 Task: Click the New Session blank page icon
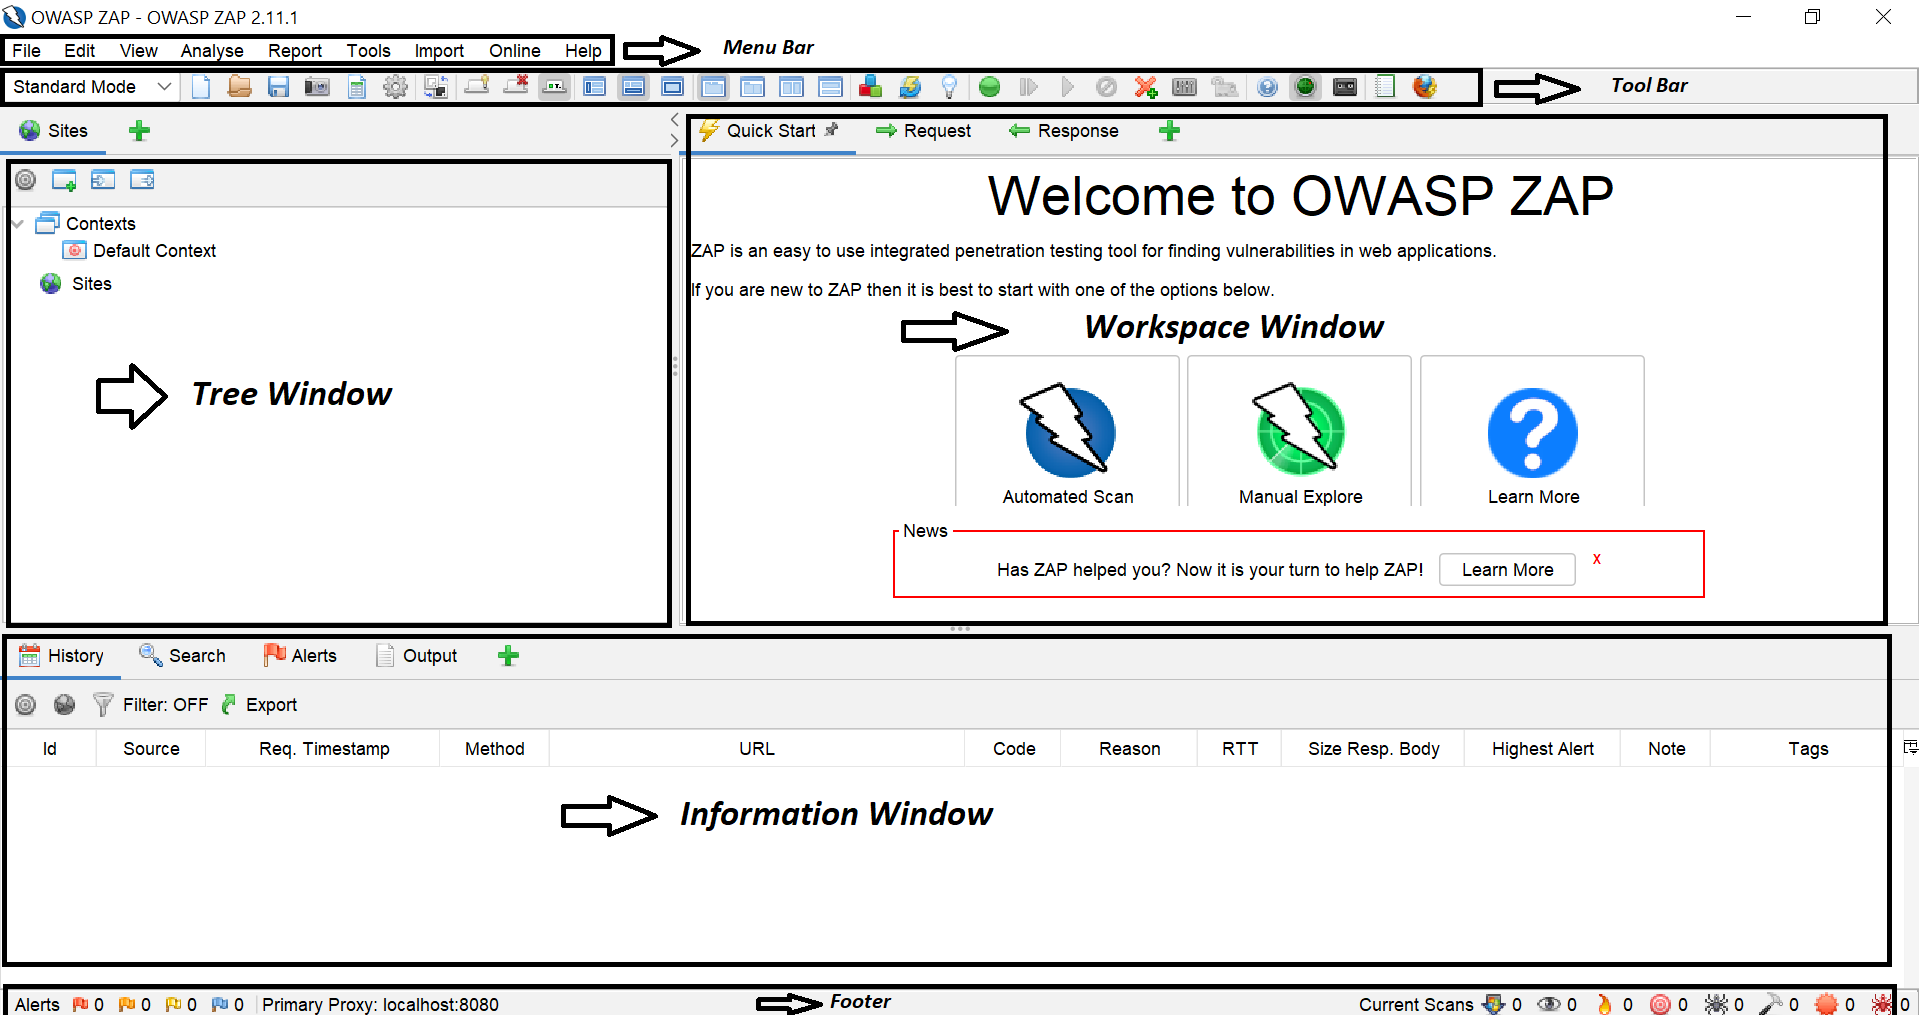(x=201, y=87)
